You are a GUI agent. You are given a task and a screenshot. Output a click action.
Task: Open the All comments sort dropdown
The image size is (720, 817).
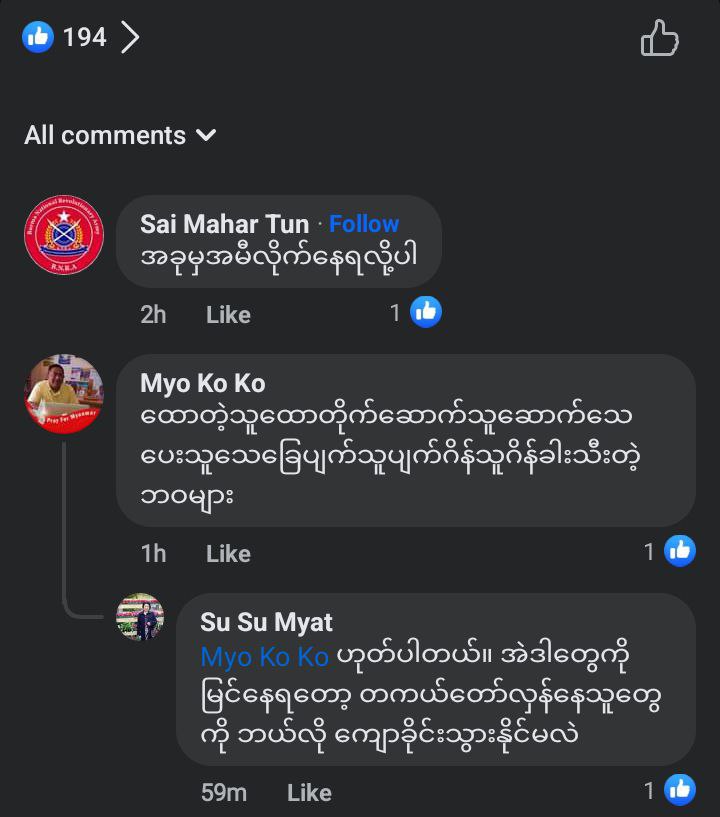click(120, 135)
